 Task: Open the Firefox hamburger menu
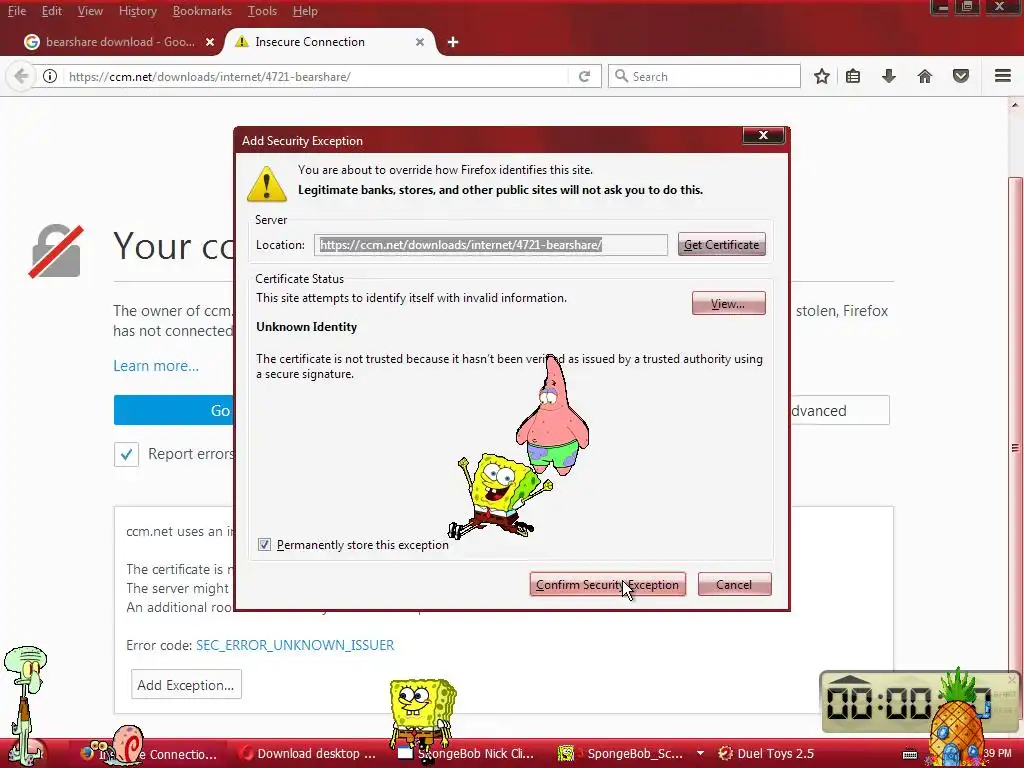point(1003,76)
